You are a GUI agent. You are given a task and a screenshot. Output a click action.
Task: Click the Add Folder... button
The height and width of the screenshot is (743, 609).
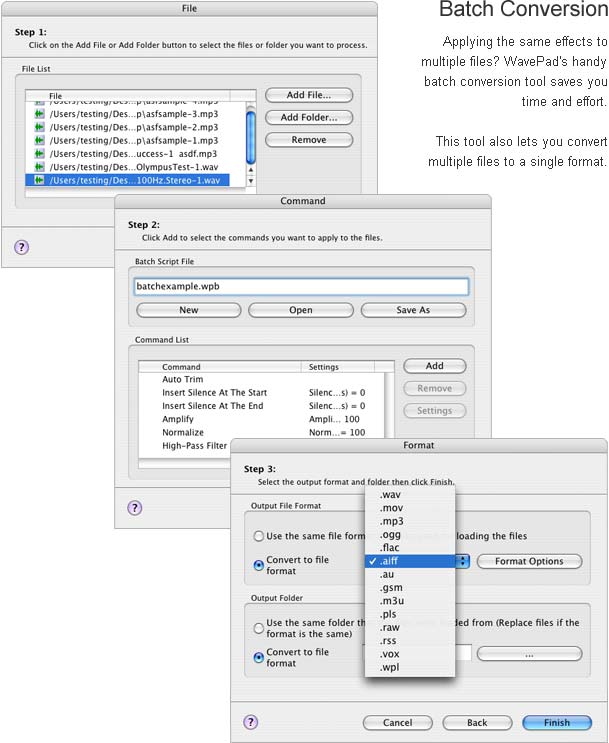(309, 118)
